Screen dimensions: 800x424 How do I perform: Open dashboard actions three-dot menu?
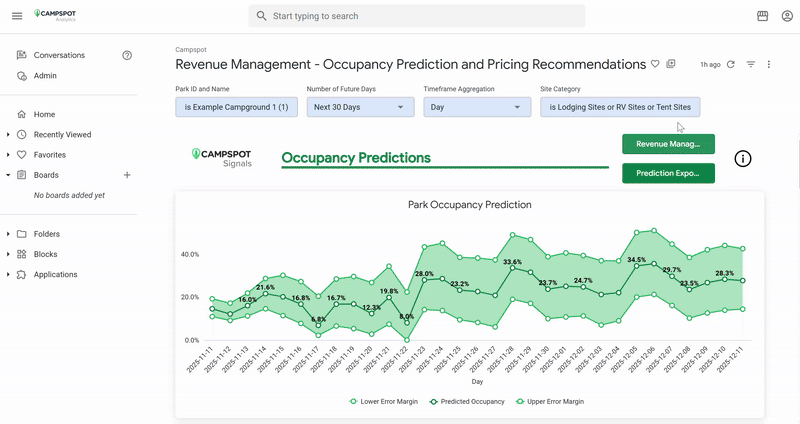tap(769, 64)
